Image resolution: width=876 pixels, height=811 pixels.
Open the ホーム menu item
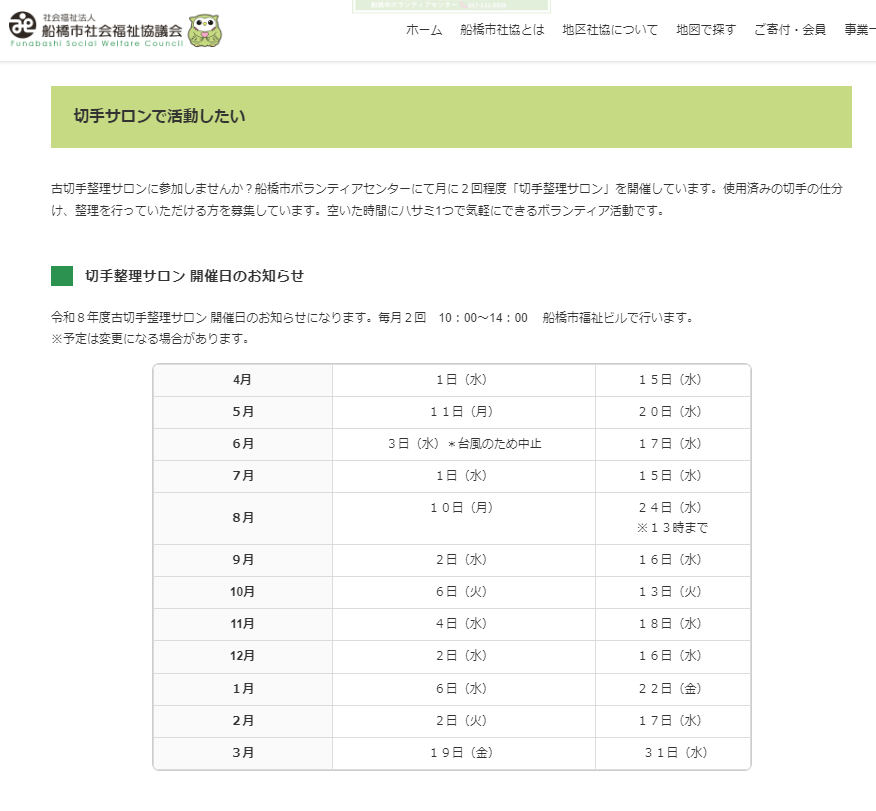click(424, 30)
